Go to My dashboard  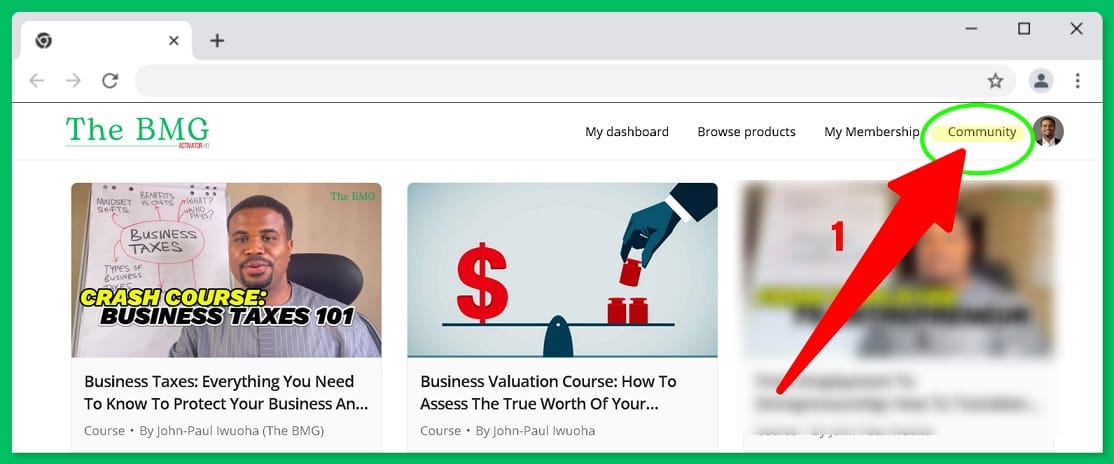tap(627, 132)
